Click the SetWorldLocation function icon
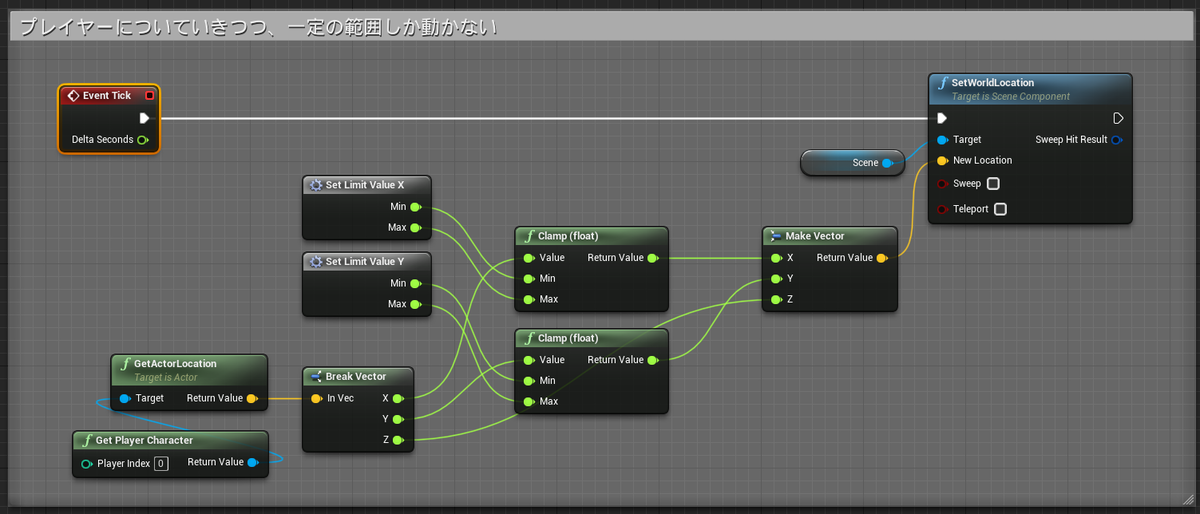The height and width of the screenshot is (514, 1200). pos(943,83)
